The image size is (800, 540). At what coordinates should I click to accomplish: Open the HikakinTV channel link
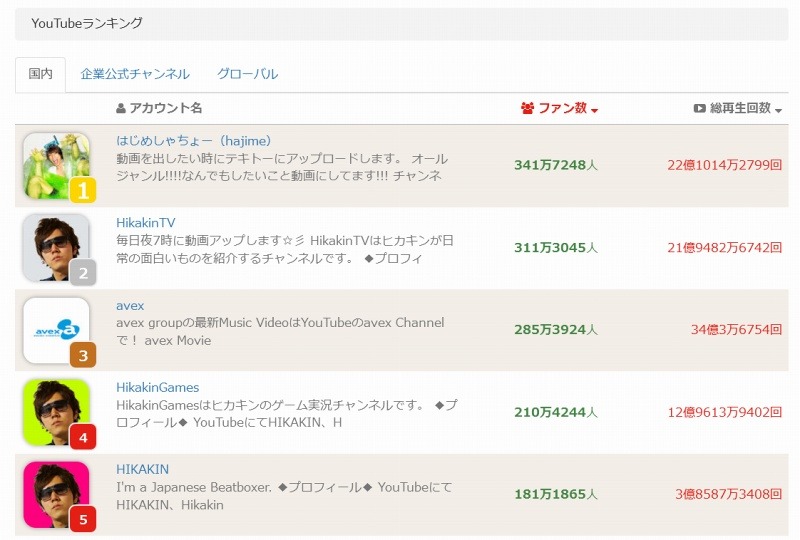point(146,223)
